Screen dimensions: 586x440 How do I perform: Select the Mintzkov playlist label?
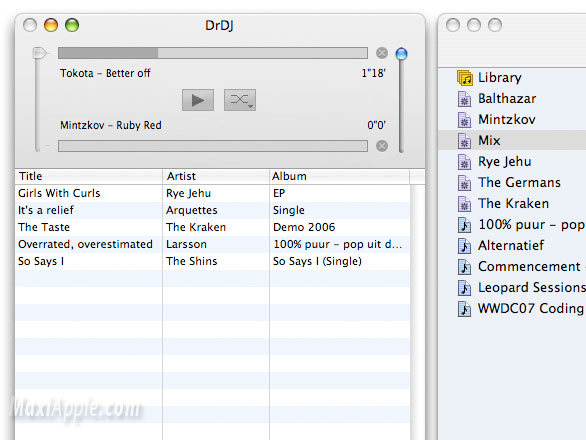click(506, 119)
